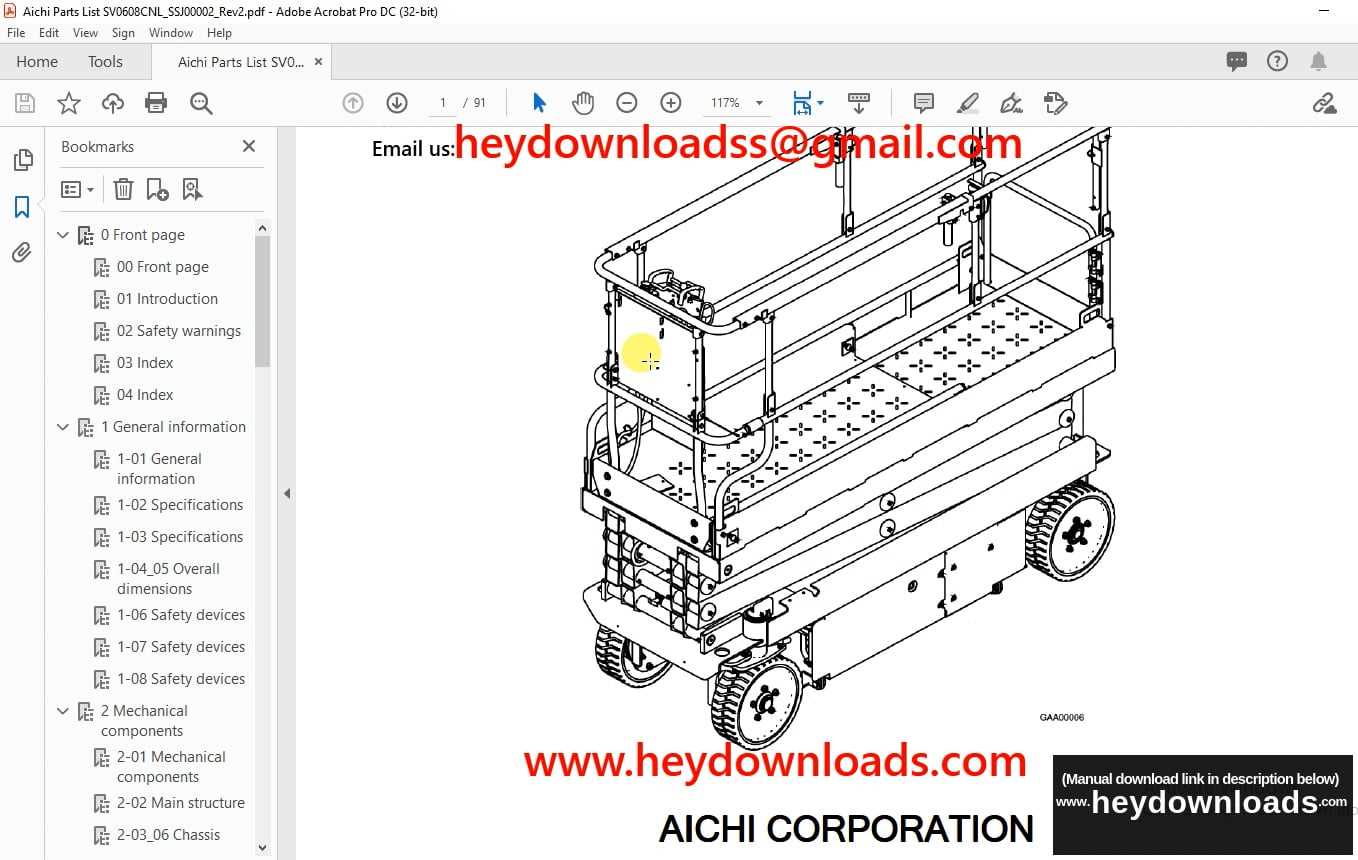Collapse the 2 Mechanical components group

[x=63, y=711]
